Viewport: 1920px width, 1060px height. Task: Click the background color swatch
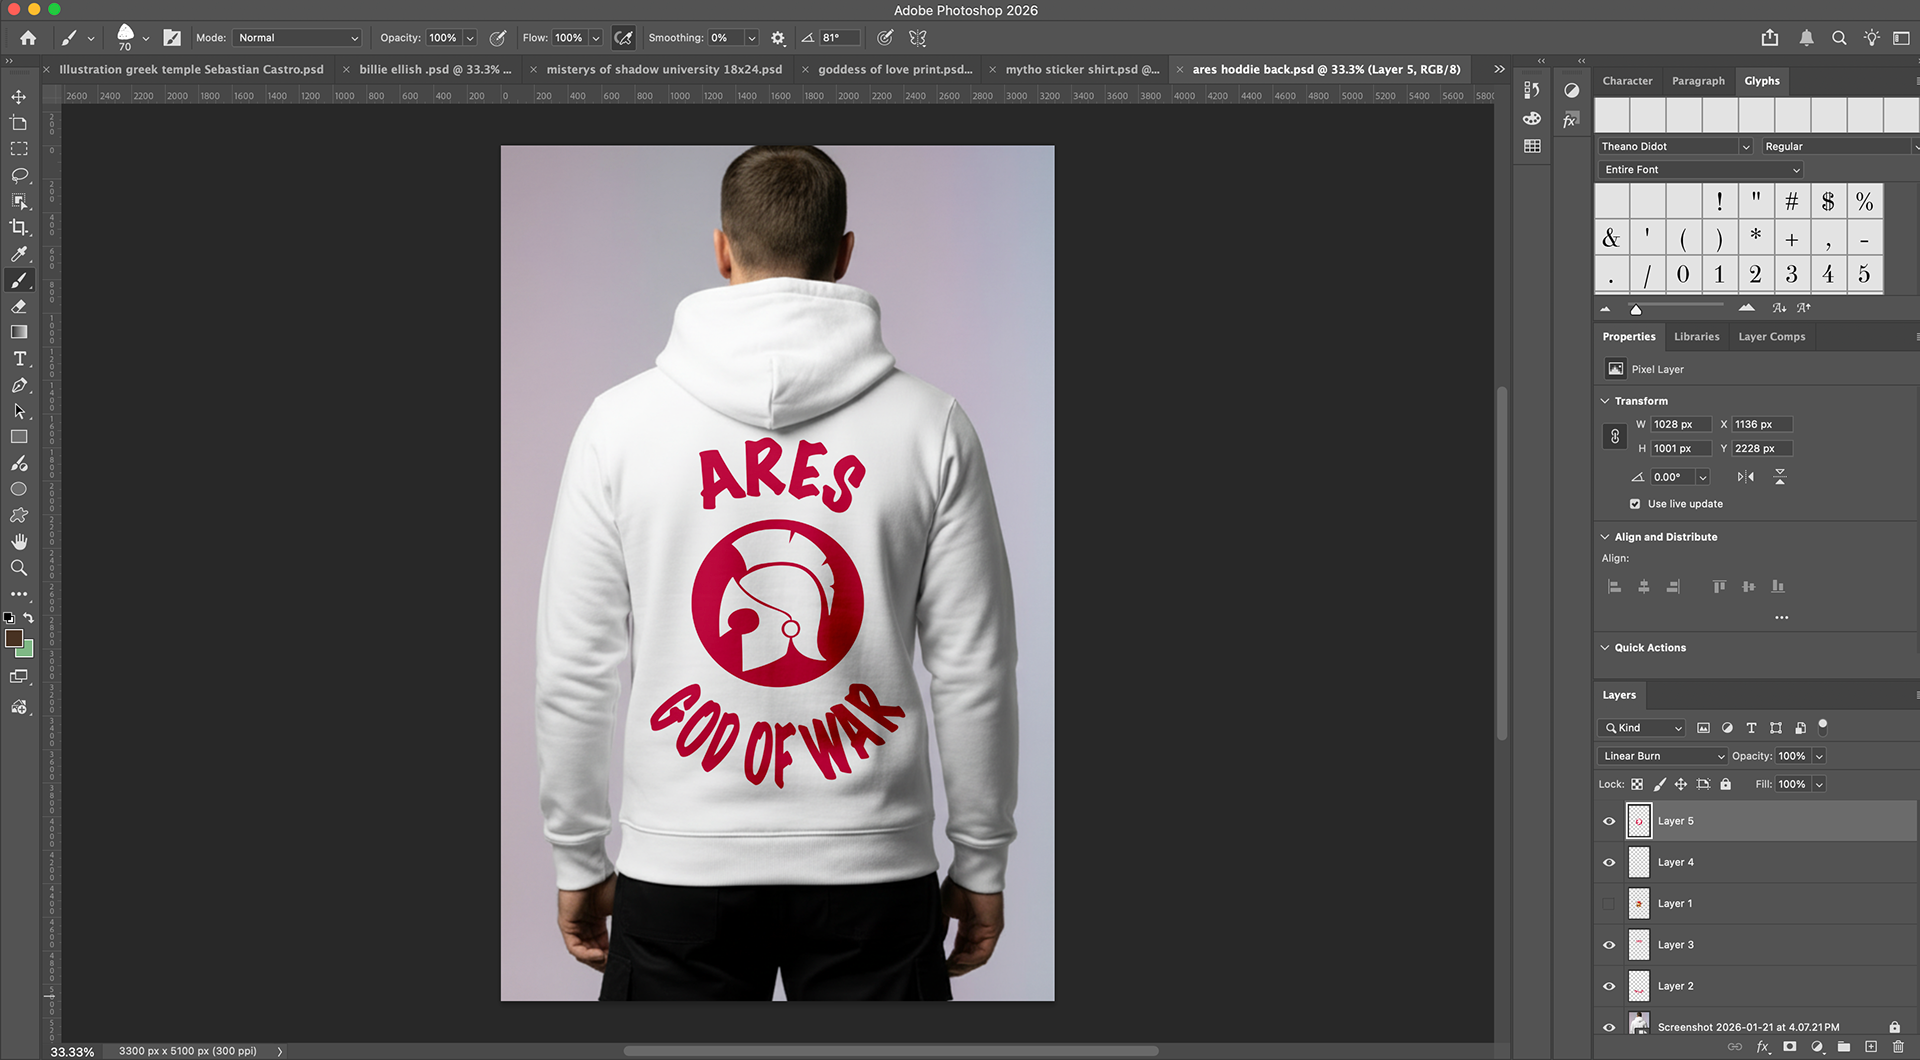tap(26, 651)
